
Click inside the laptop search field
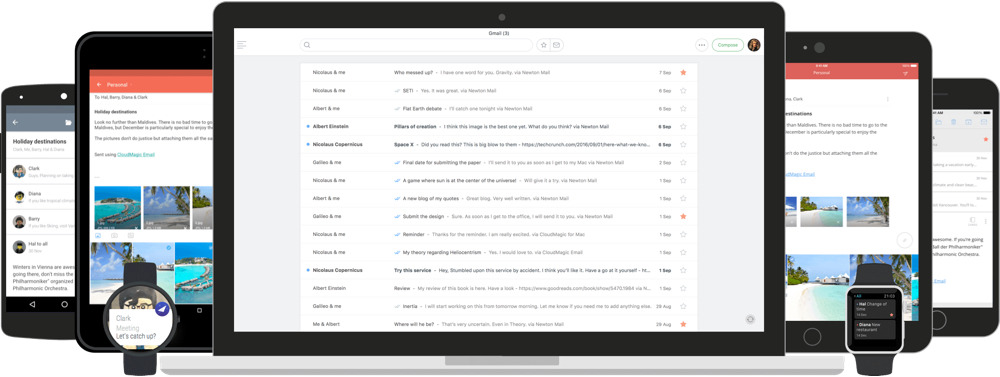pyautogui.click(x=416, y=45)
